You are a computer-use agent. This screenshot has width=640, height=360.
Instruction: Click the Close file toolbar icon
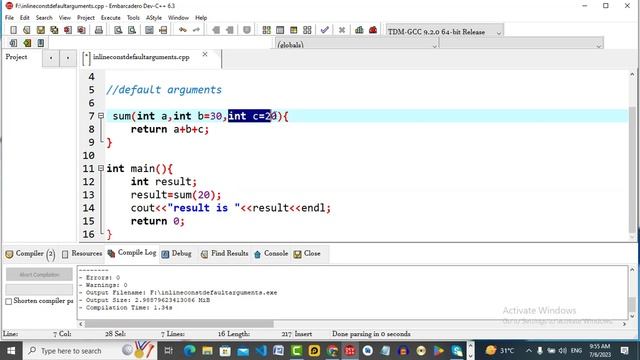pos(68,30)
